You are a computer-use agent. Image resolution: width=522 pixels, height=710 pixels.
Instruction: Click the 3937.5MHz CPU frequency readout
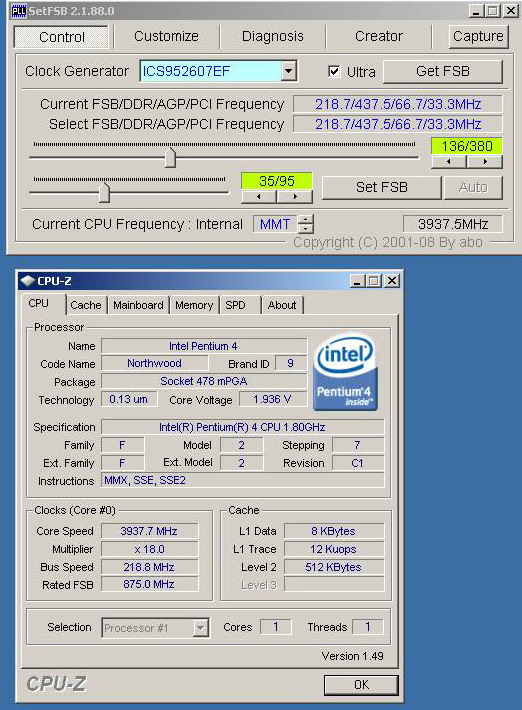pyautogui.click(x=453, y=224)
